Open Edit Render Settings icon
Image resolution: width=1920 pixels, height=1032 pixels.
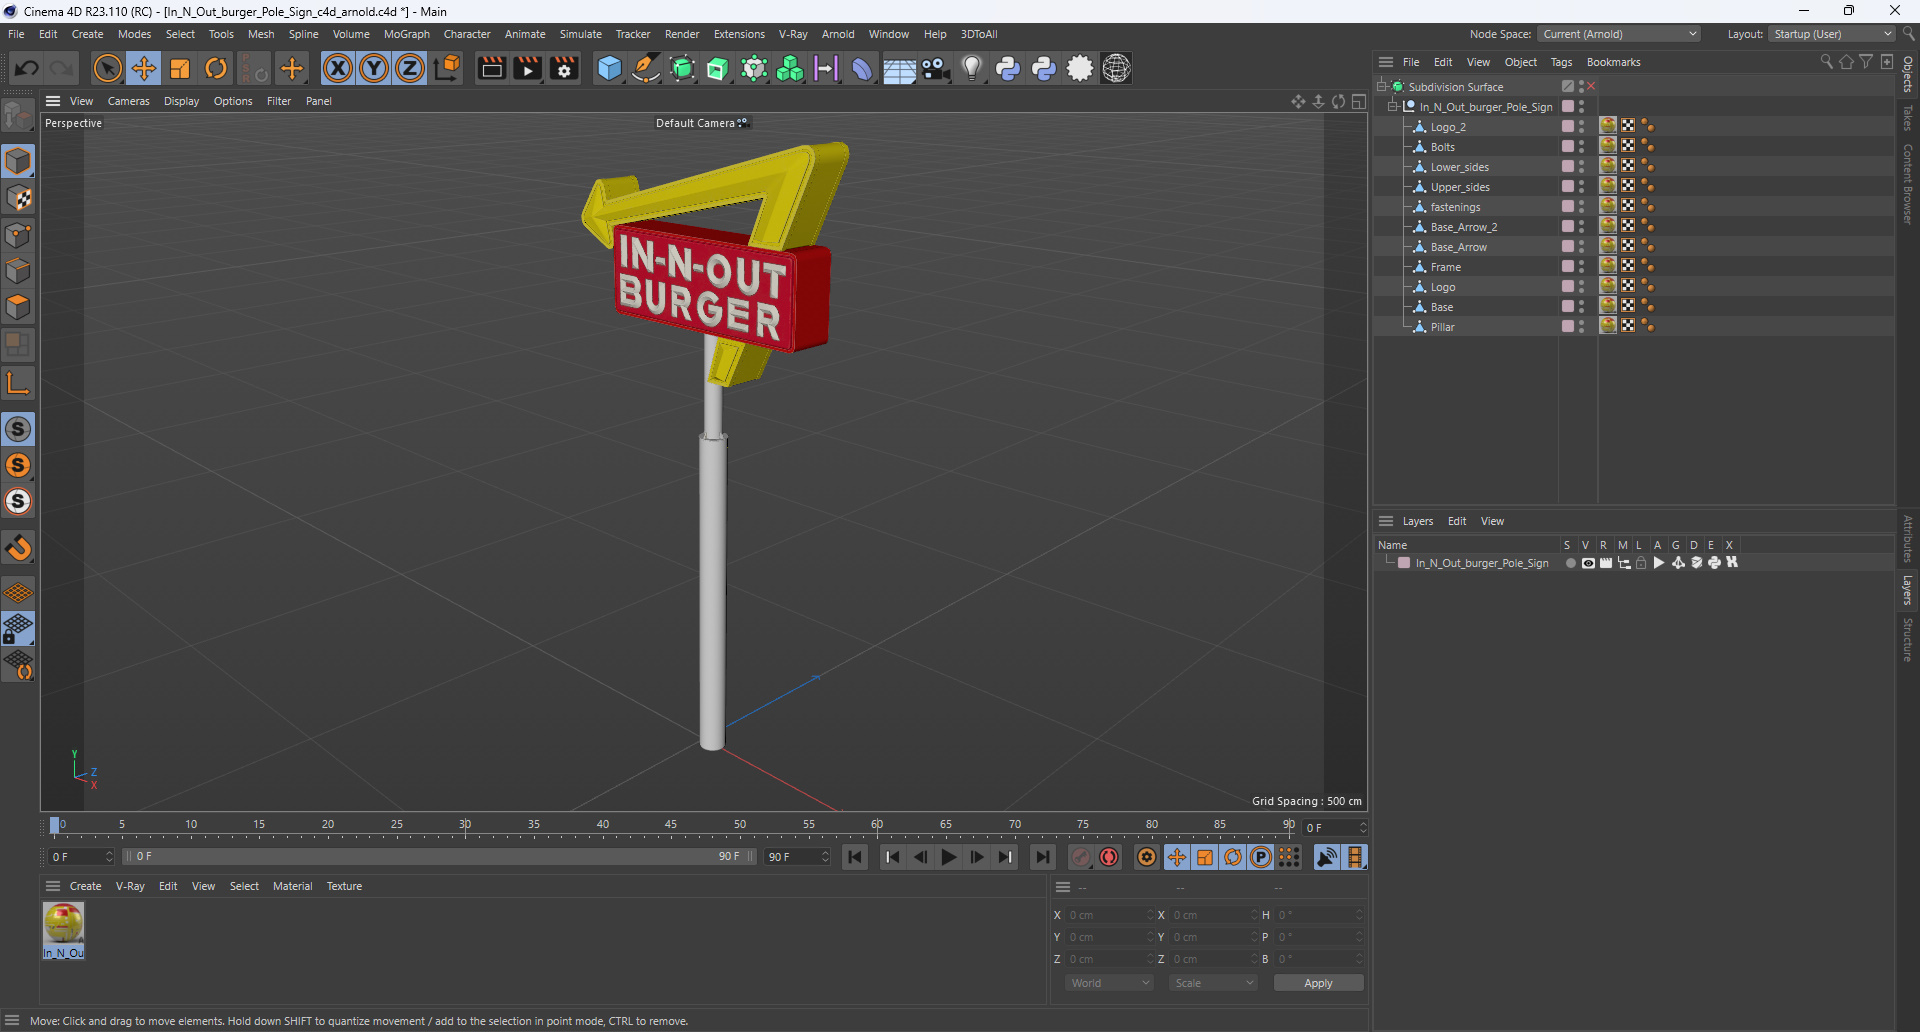click(x=564, y=68)
